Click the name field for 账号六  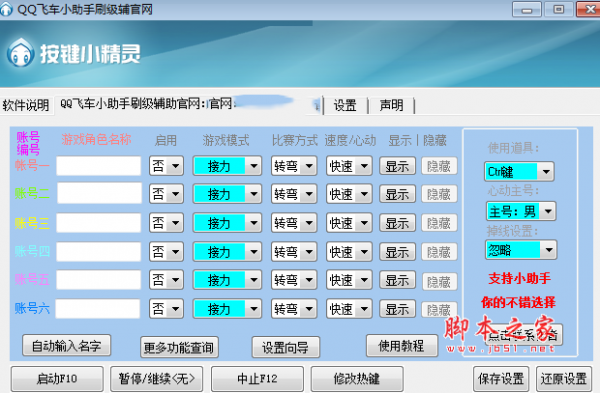[x=98, y=309]
